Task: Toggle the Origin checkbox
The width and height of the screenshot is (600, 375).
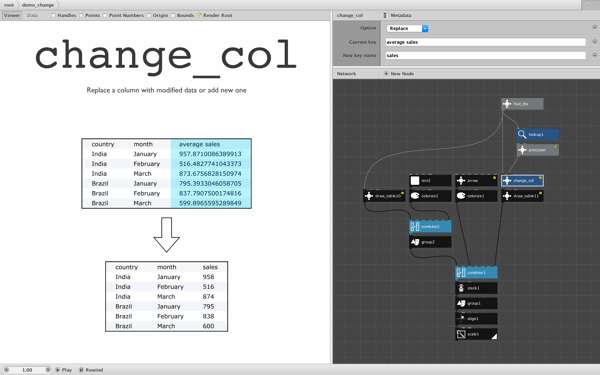Action: pos(148,15)
